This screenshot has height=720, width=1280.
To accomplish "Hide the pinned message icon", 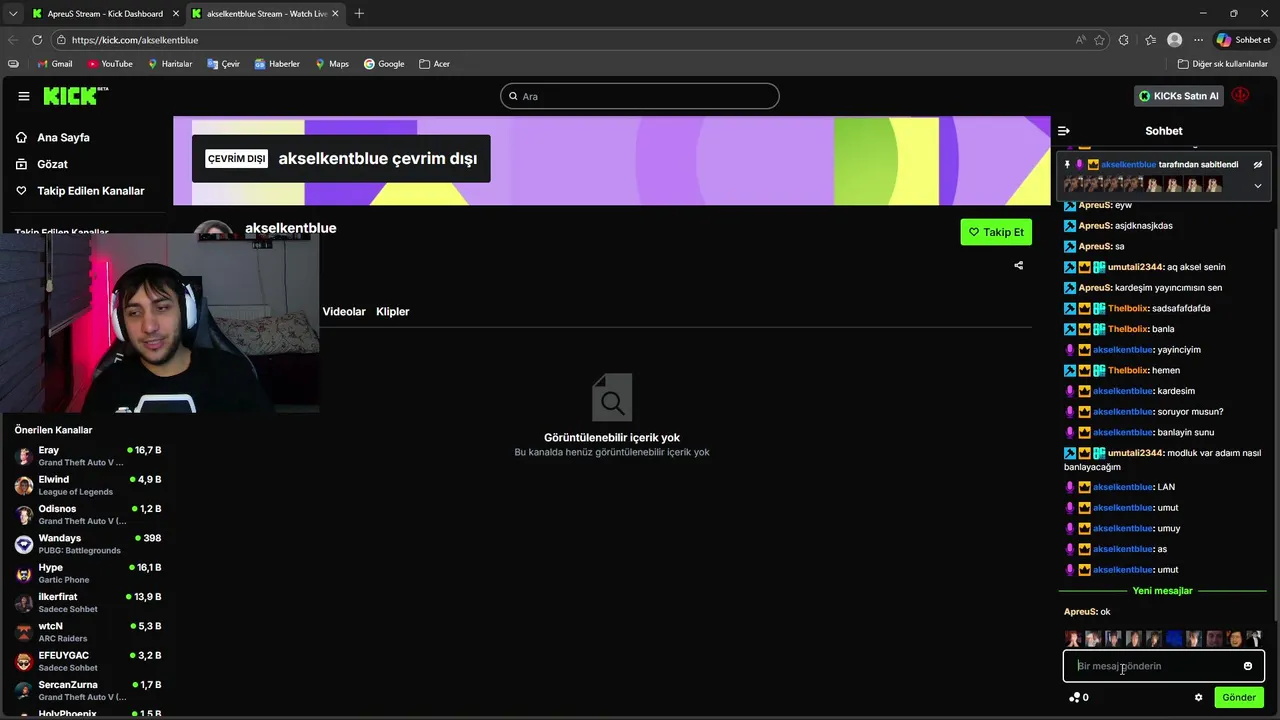I will pos(1258,165).
